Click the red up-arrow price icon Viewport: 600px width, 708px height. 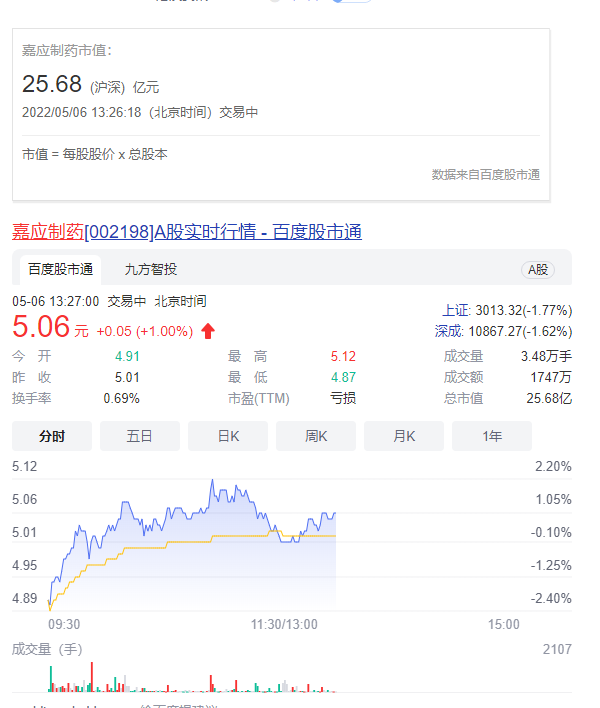pos(208,331)
